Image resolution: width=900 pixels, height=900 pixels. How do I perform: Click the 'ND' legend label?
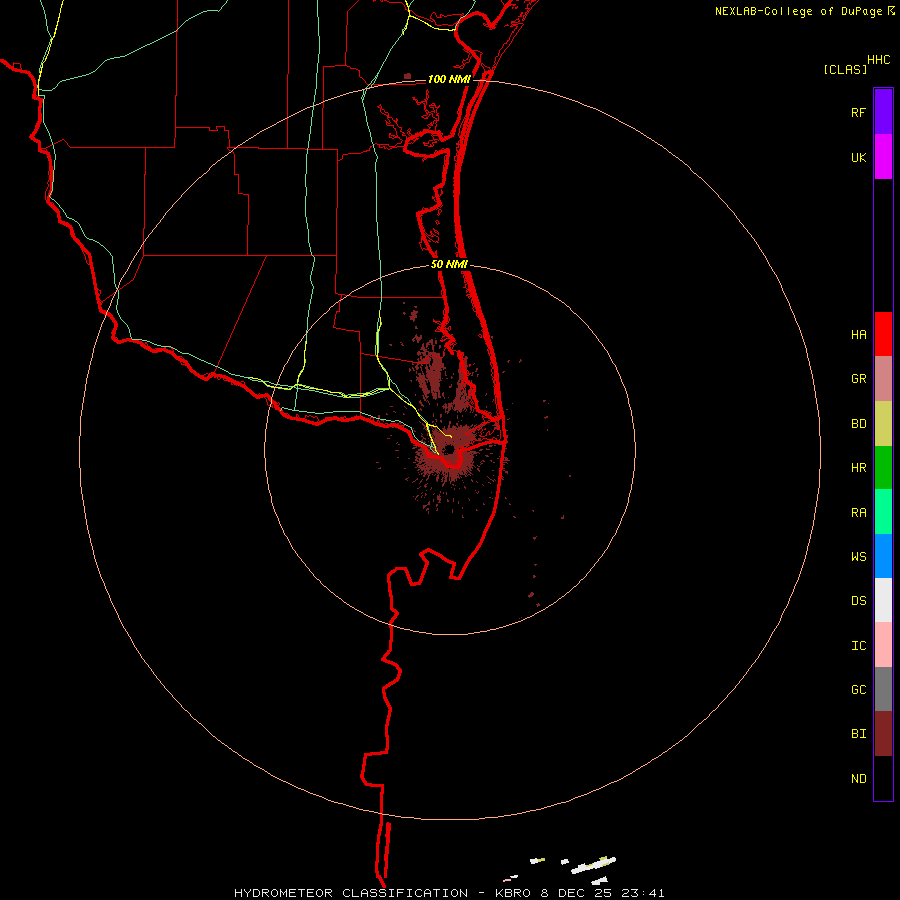(858, 779)
